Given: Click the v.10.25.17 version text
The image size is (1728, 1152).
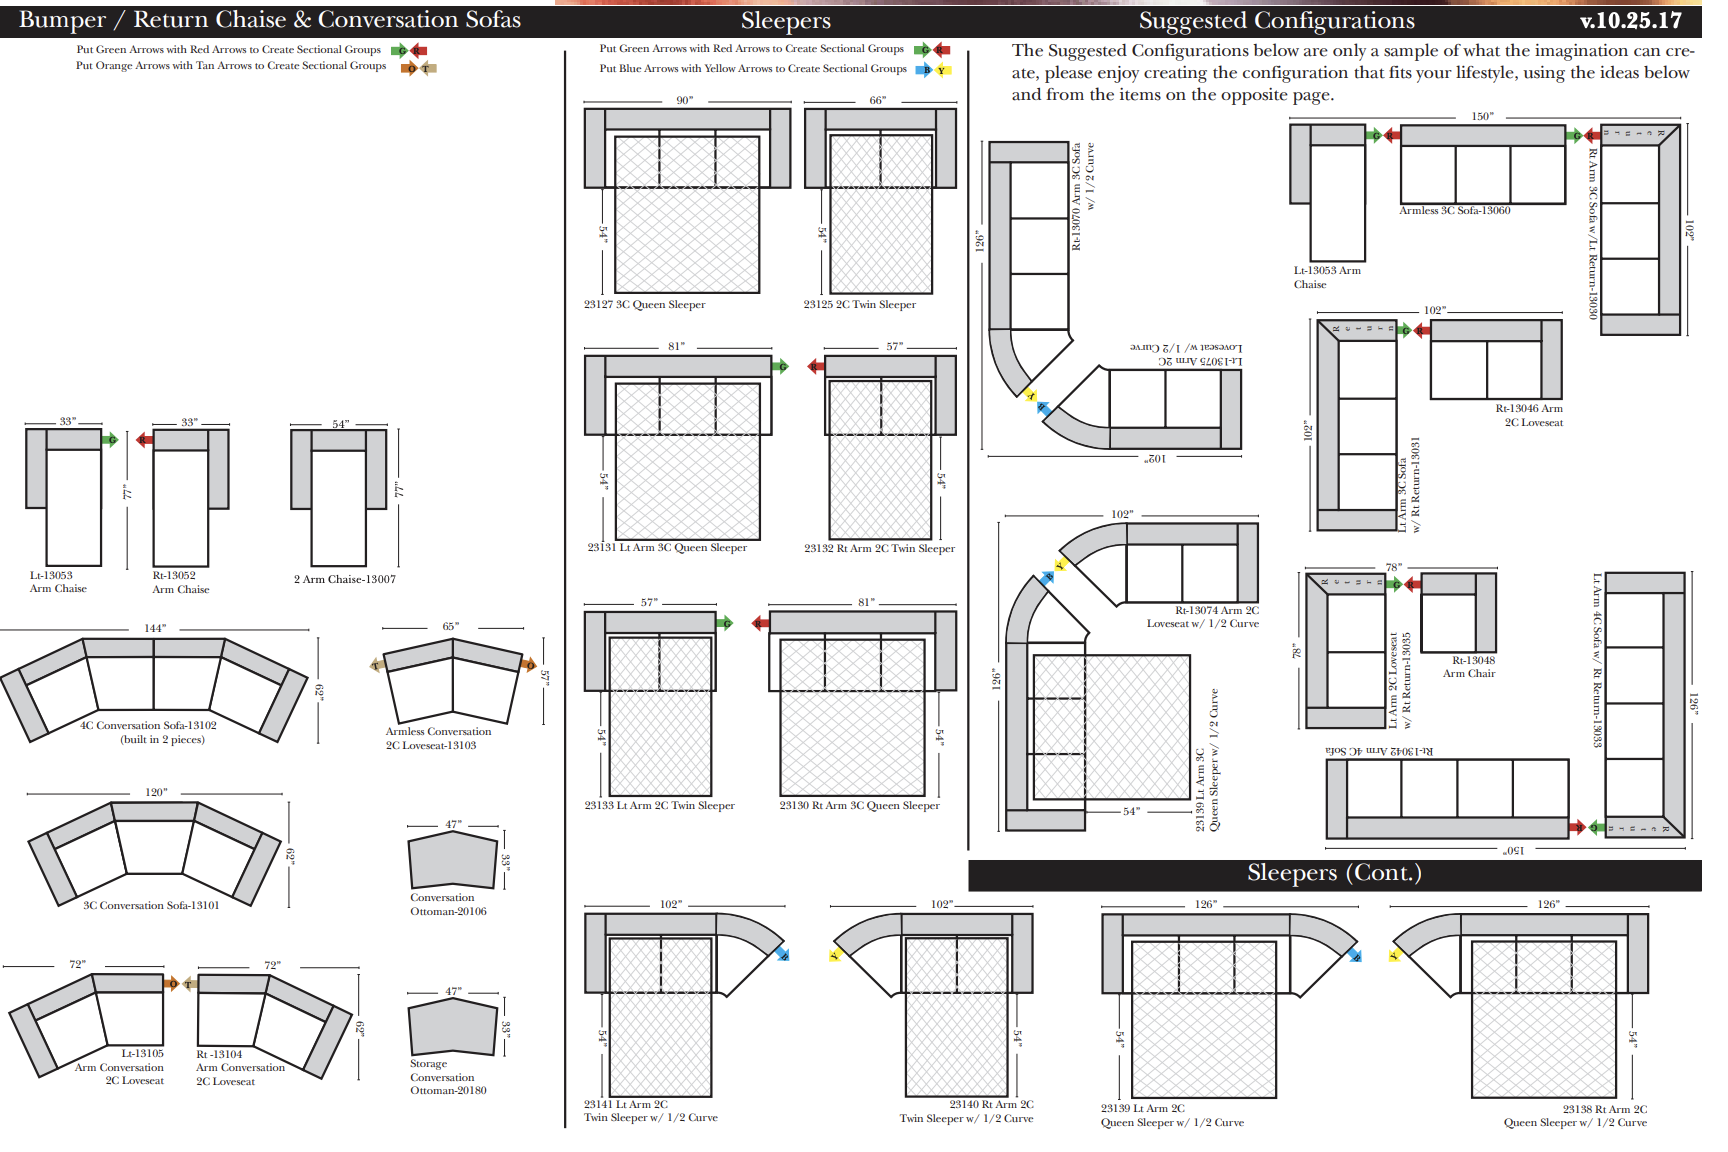Looking at the screenshot, I should 1630,20.
